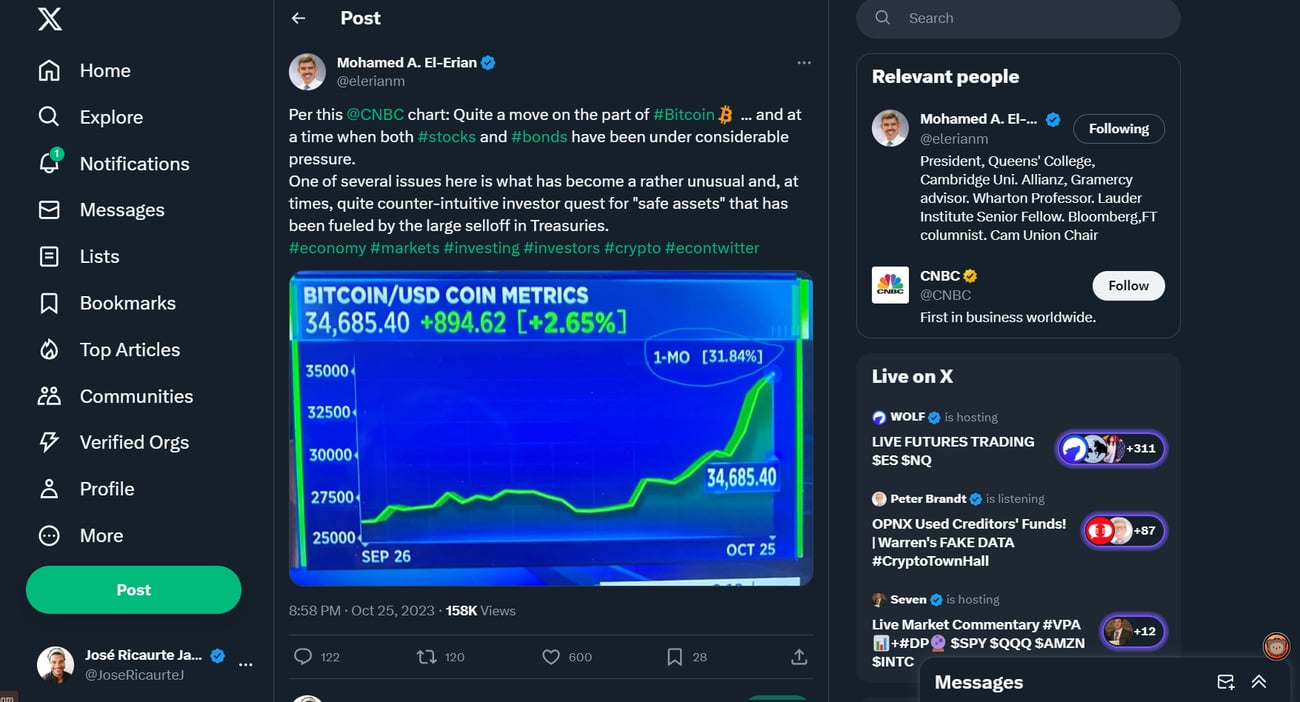Image resolution: width=1300 pixels, height=702 pixels.
Task: Open account menu dots beside José Ricaurte
Action: (x=246, y=664)
